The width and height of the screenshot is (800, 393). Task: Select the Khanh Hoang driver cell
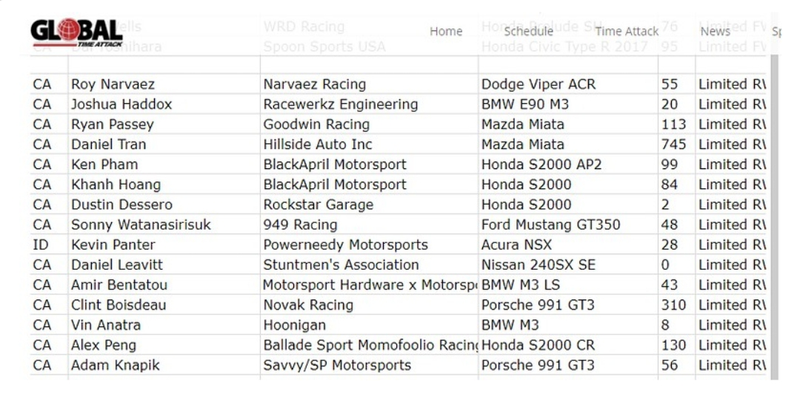(164, 184)
